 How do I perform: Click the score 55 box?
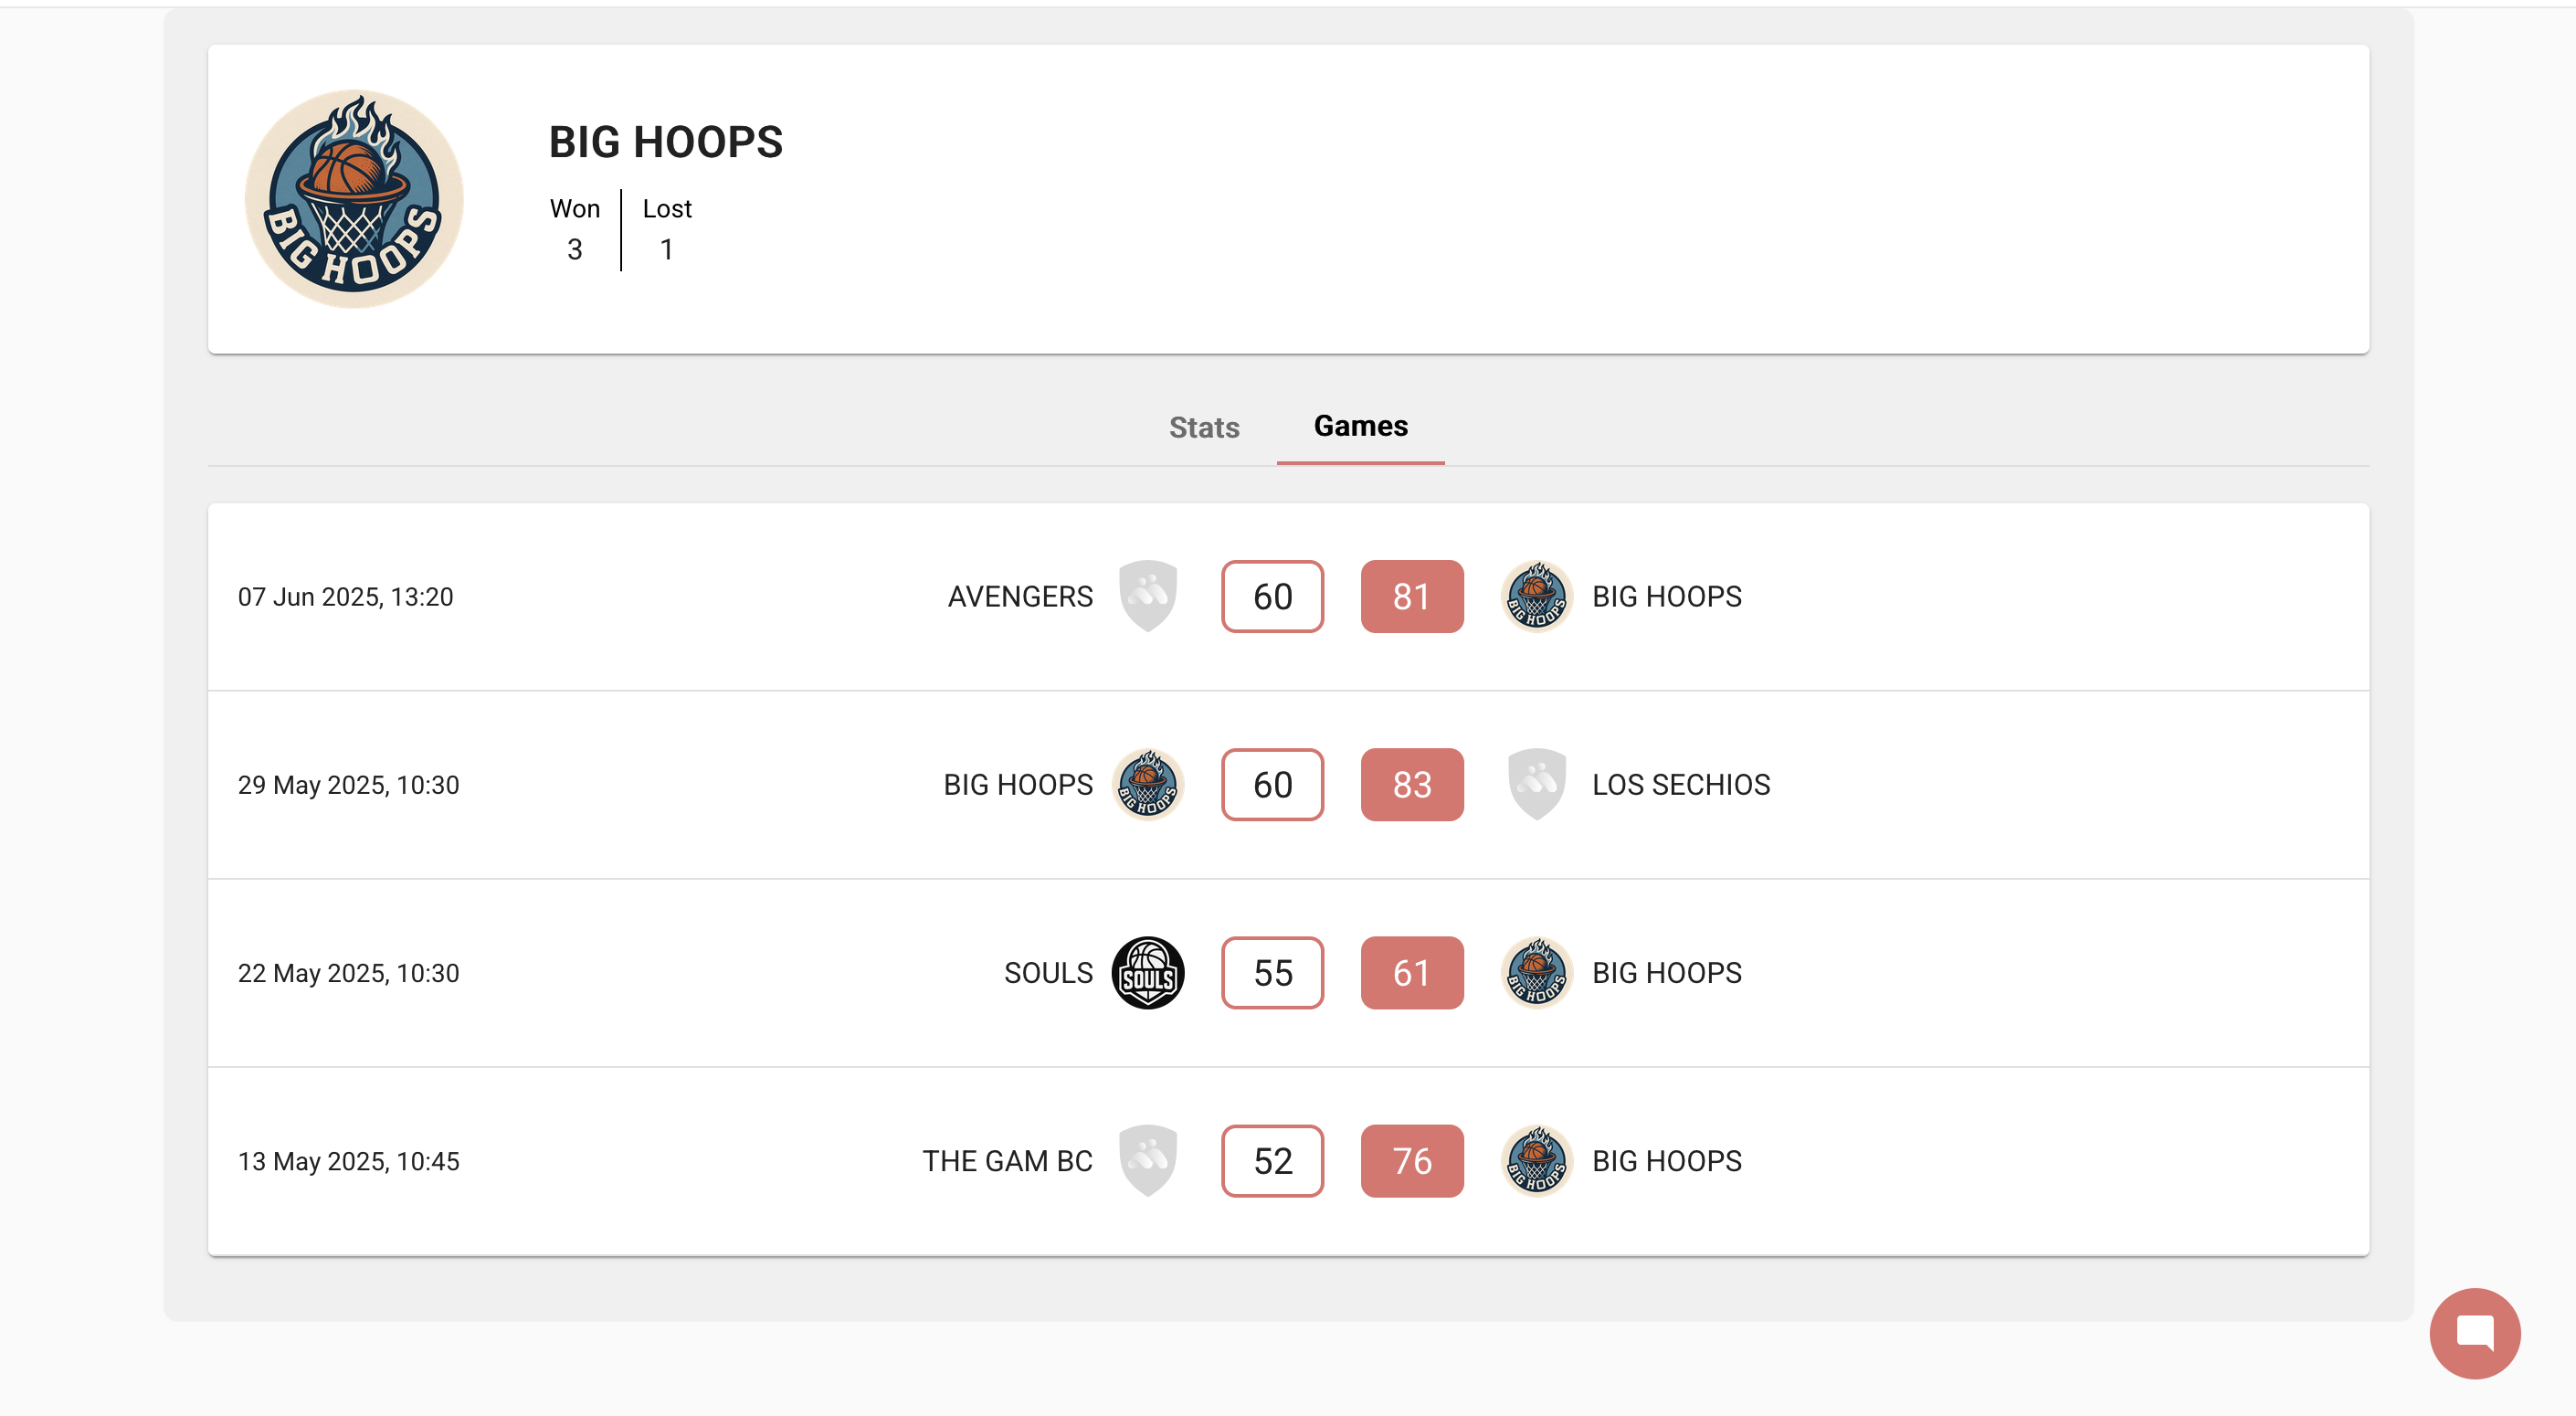1272,972
